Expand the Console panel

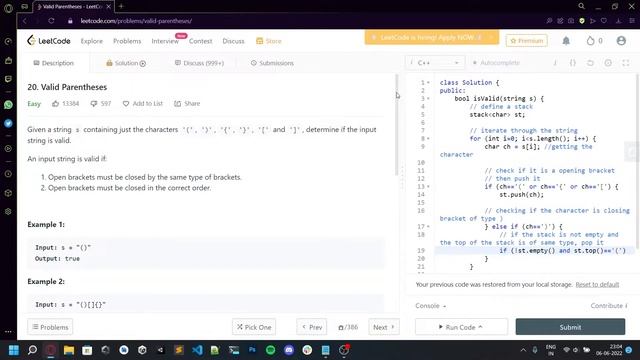point(431,306)
